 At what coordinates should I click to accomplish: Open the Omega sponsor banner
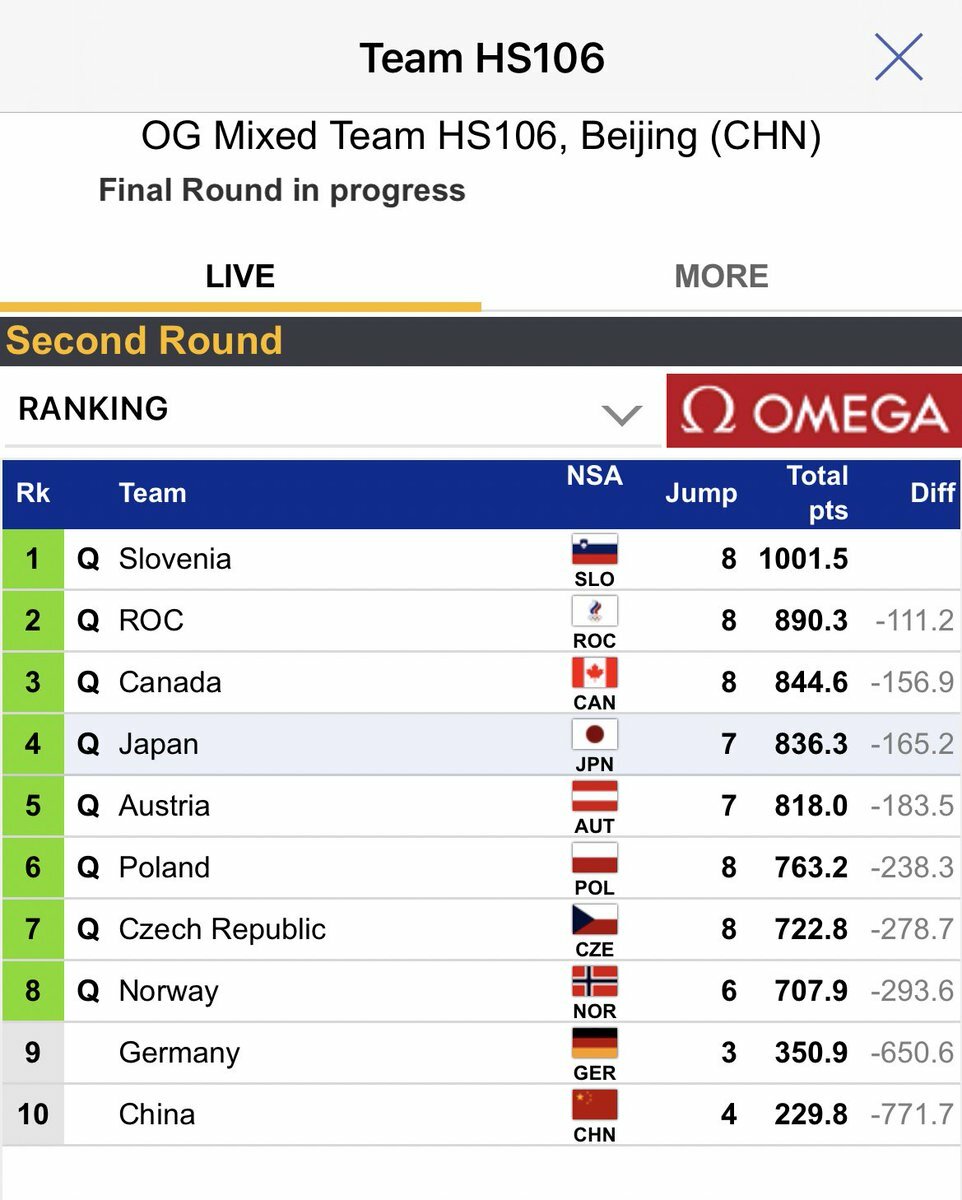(x=813, y=411)
